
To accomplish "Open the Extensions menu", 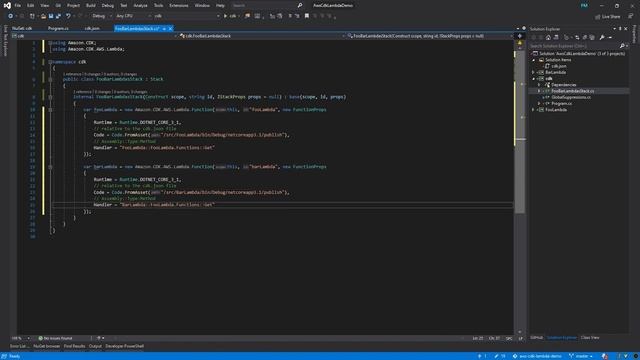I will coord(179,6).
